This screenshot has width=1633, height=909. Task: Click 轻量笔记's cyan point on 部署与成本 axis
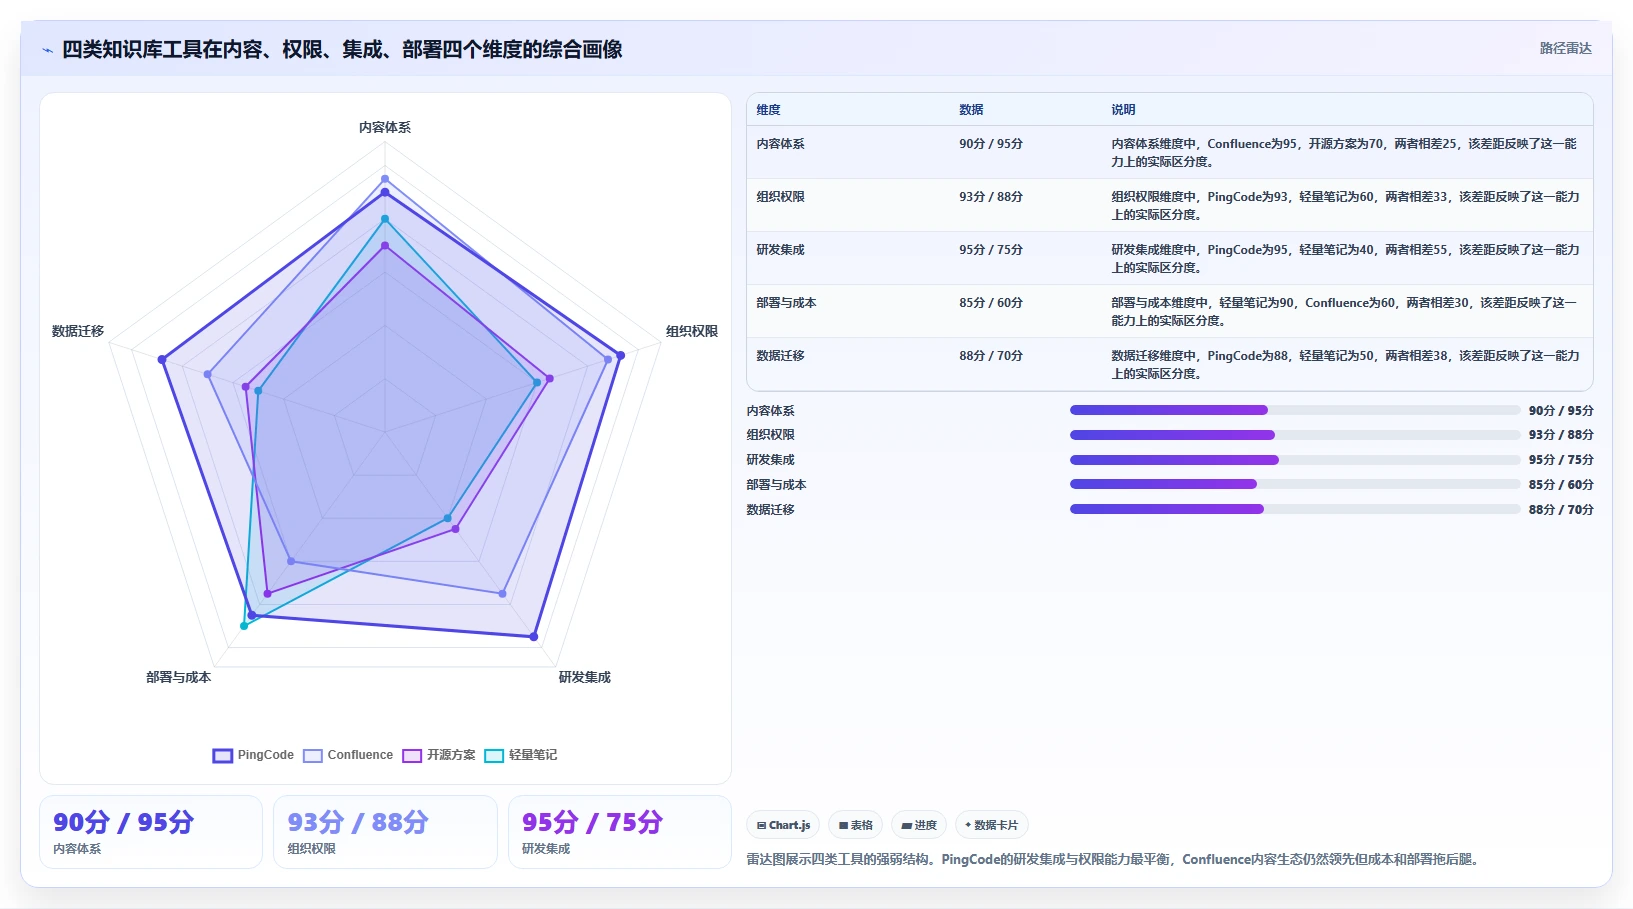coord(244,626)
